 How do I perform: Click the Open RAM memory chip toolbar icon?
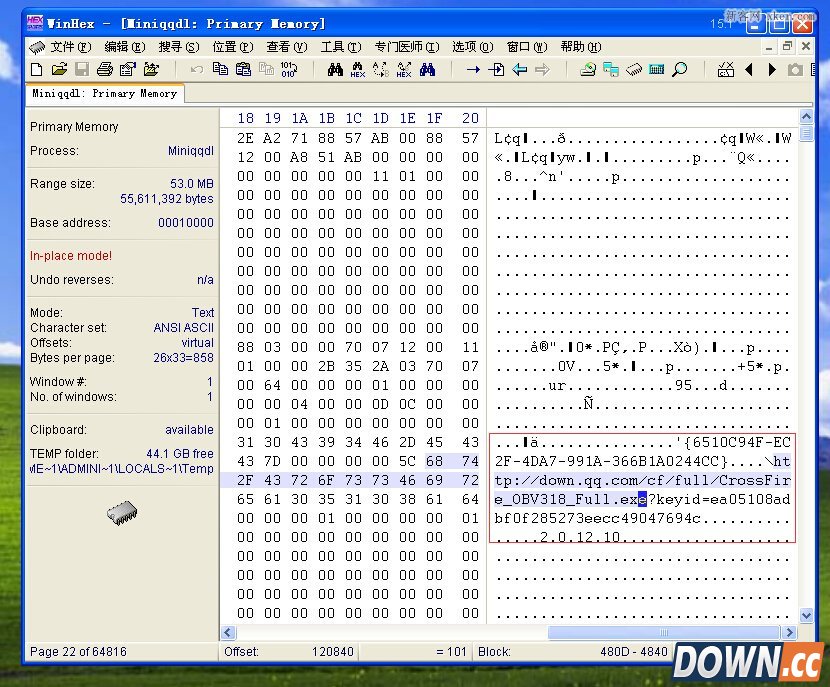coord(634,69)
